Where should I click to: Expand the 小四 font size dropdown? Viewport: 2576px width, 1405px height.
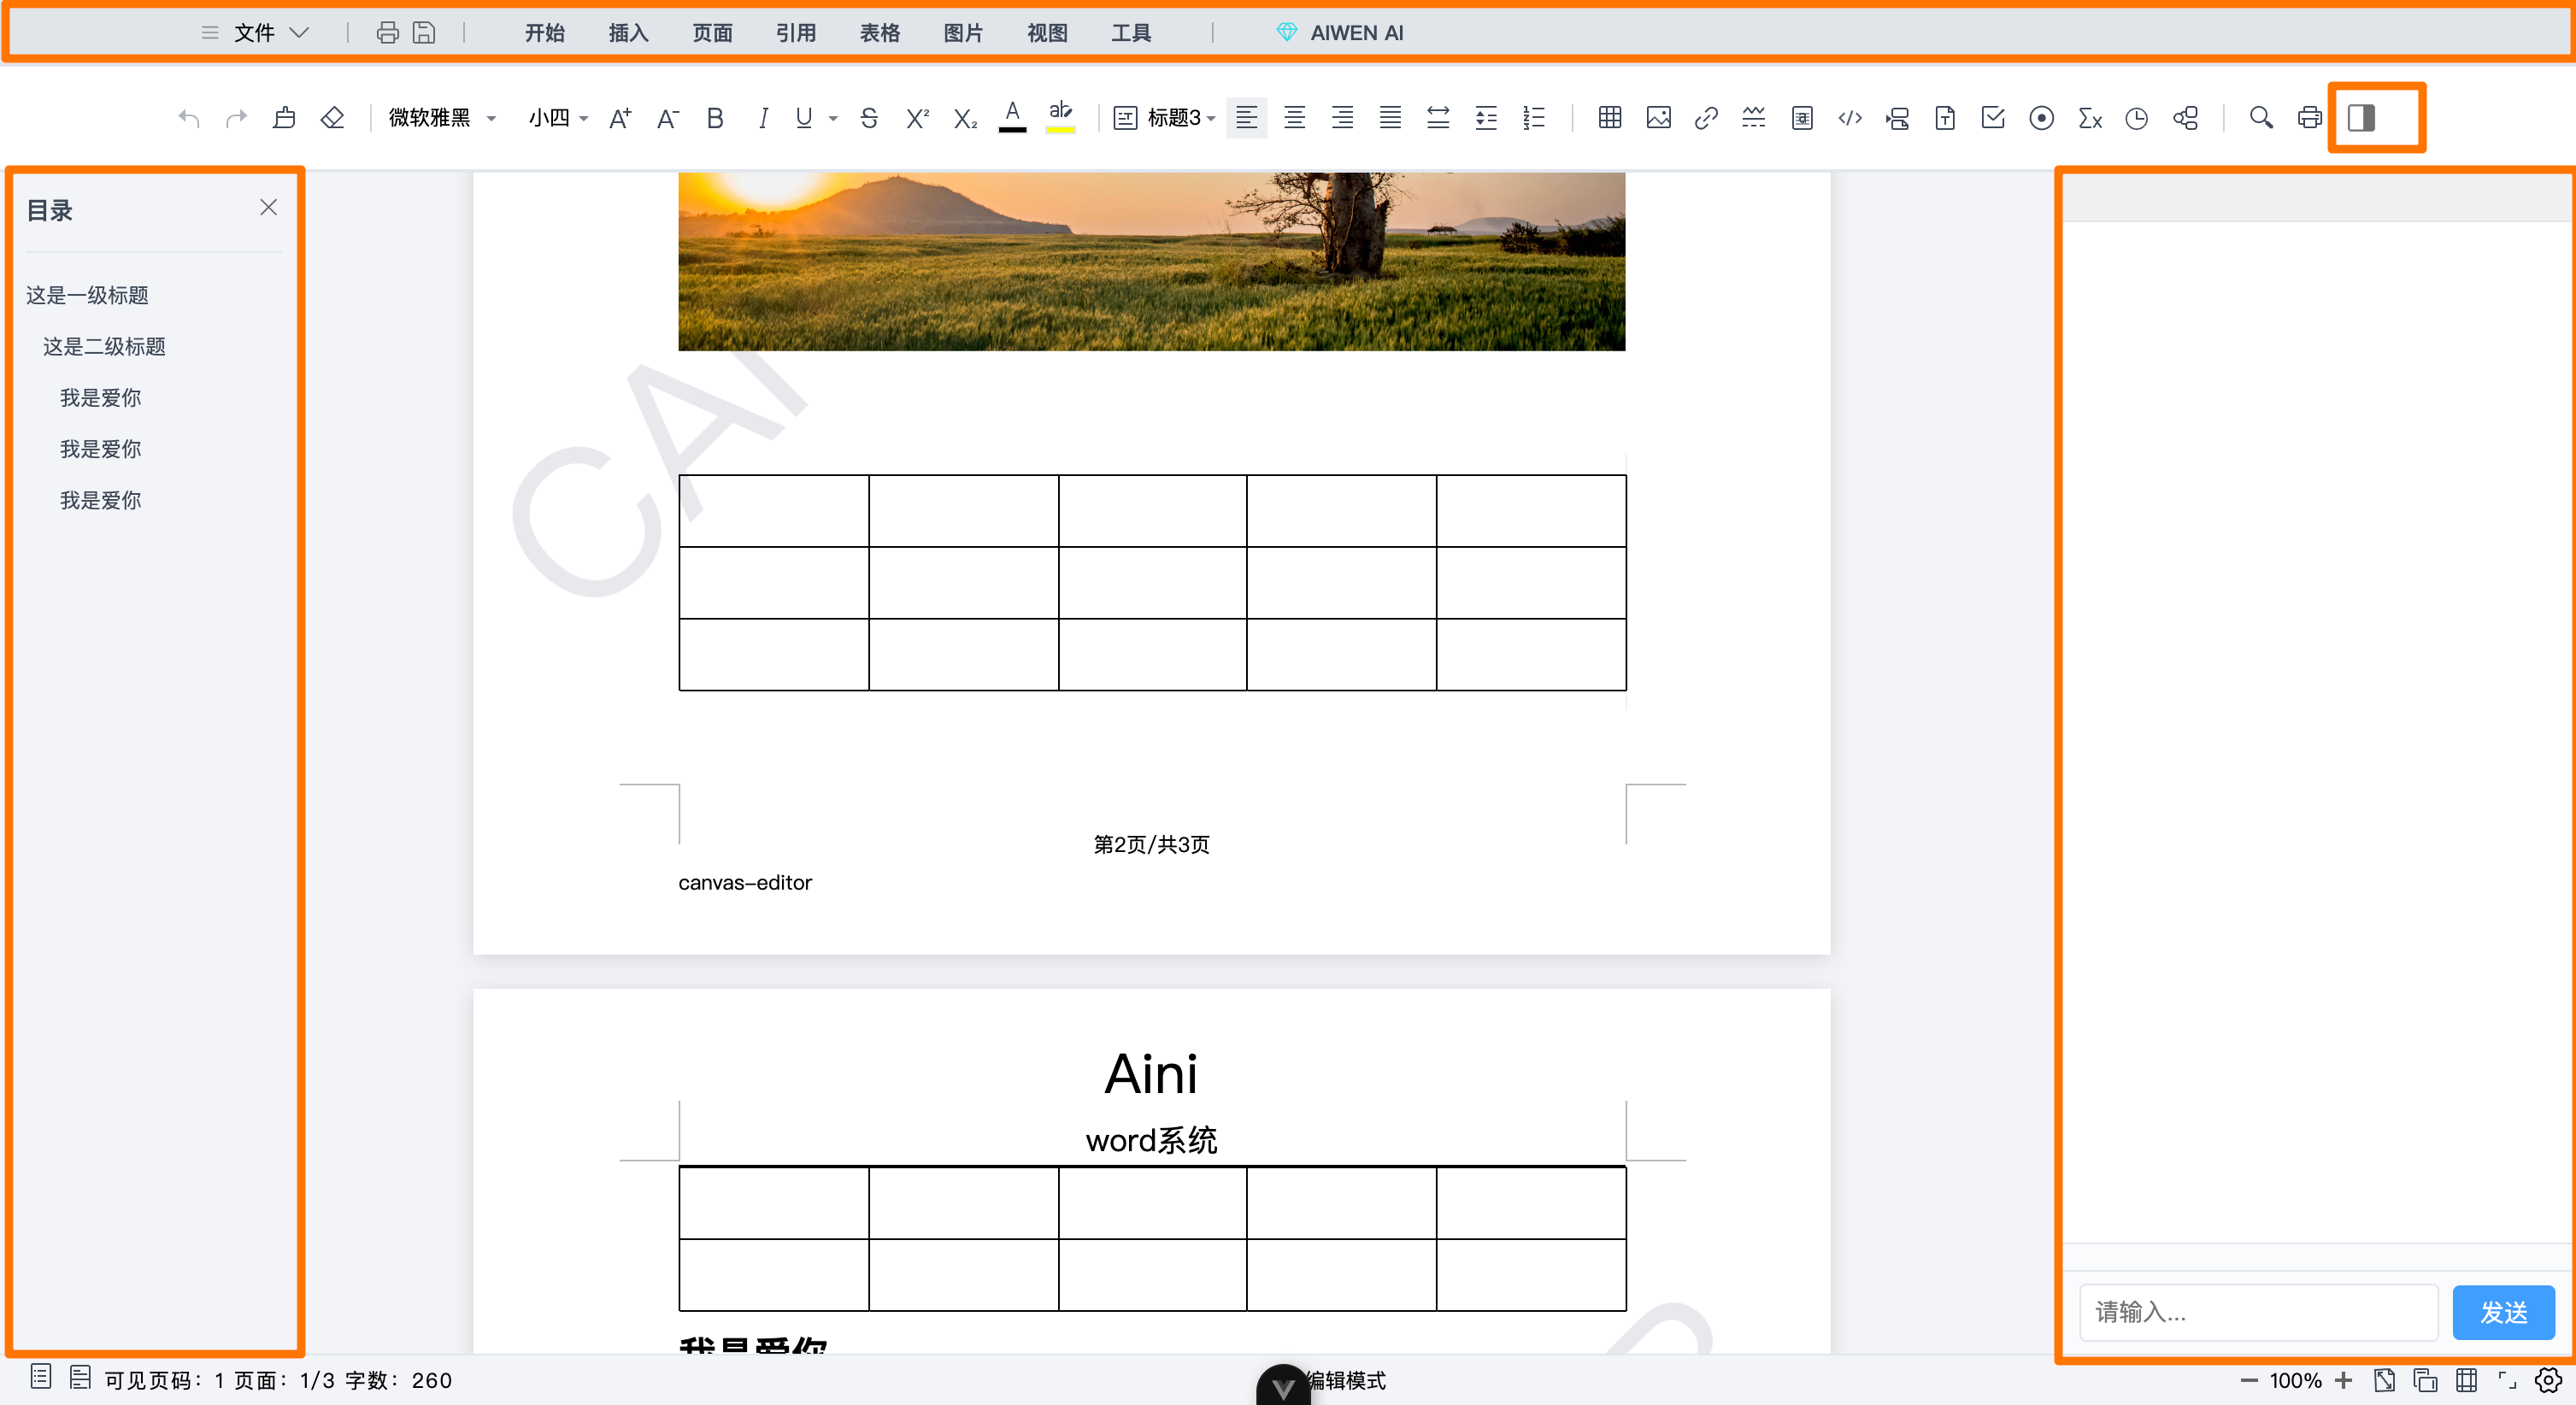coord(557,118)
